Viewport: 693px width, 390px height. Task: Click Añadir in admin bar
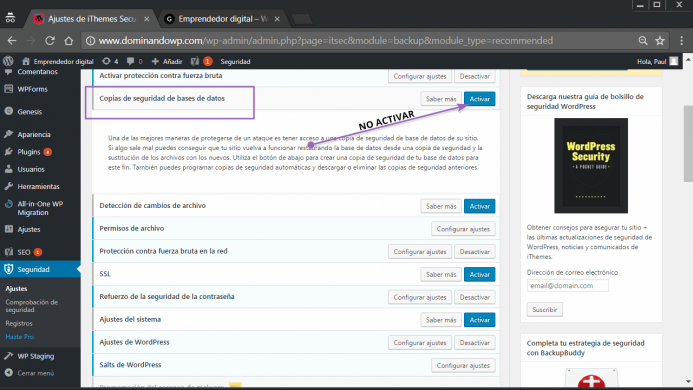point(167,61)
